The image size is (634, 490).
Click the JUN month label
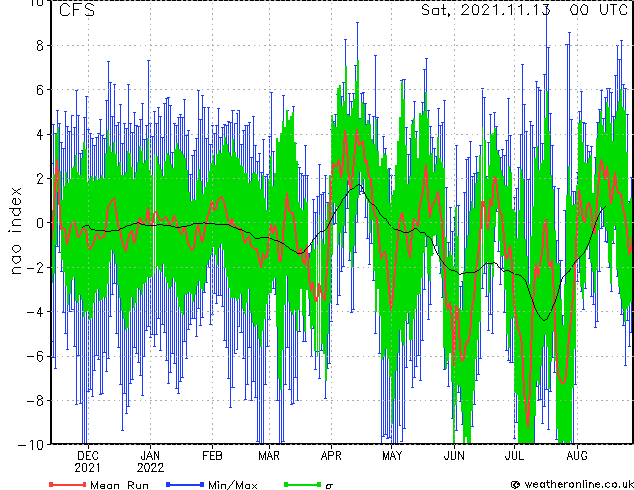pyautogui.click(x=454, y=456)
